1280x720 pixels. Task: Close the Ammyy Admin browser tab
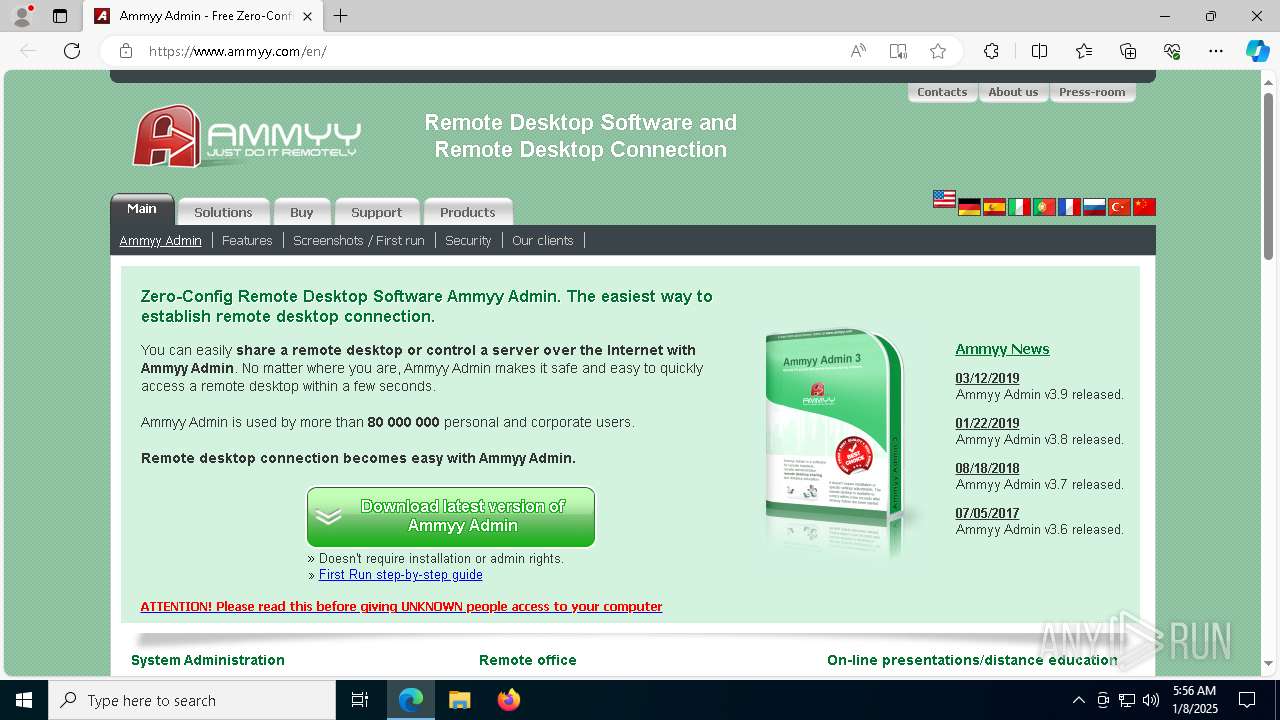click(307, 16)
